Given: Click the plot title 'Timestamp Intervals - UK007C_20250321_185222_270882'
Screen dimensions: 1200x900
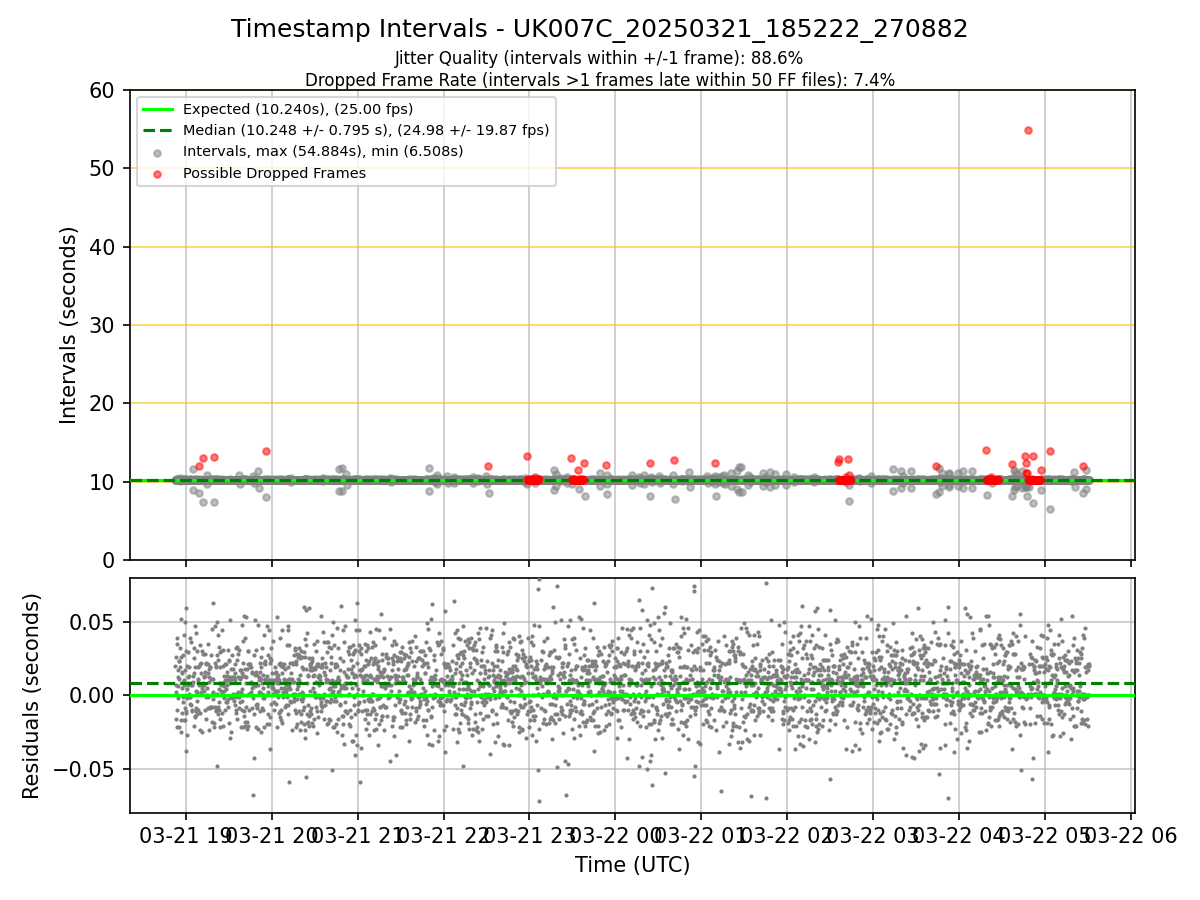Looking at the screenshot, I should 599,29.
